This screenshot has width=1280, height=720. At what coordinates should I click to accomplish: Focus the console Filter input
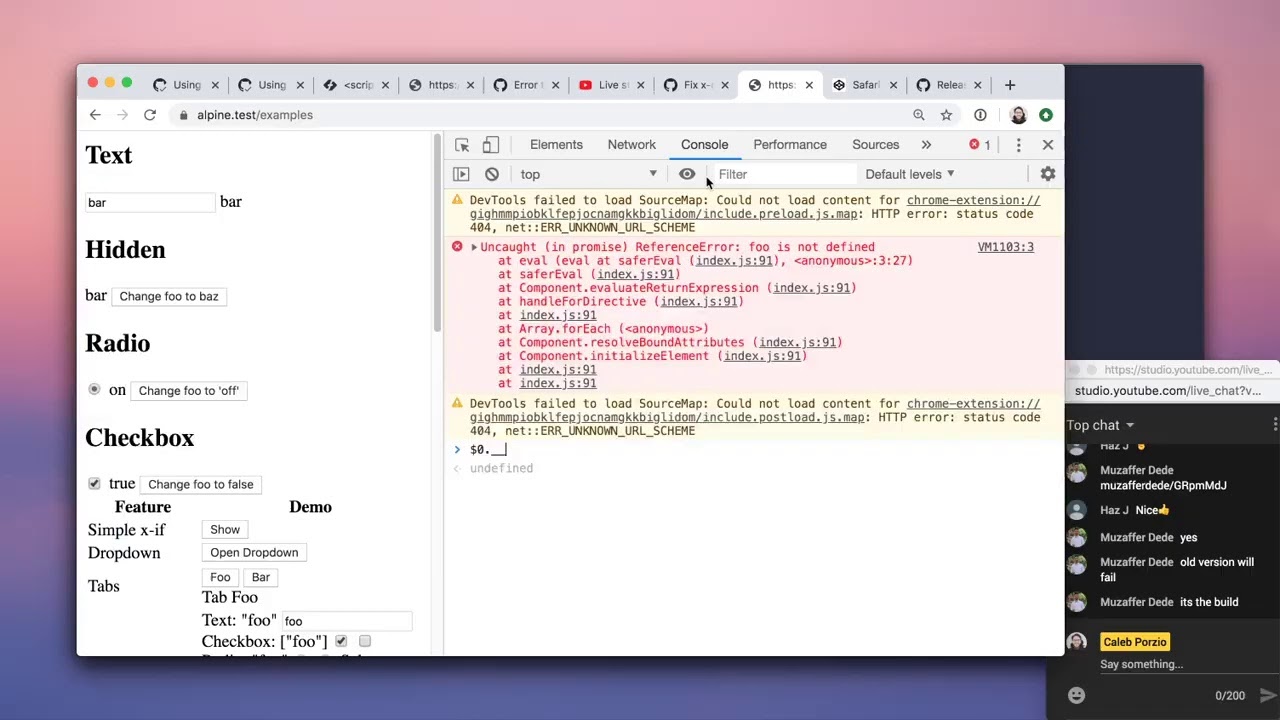[785, 174]
